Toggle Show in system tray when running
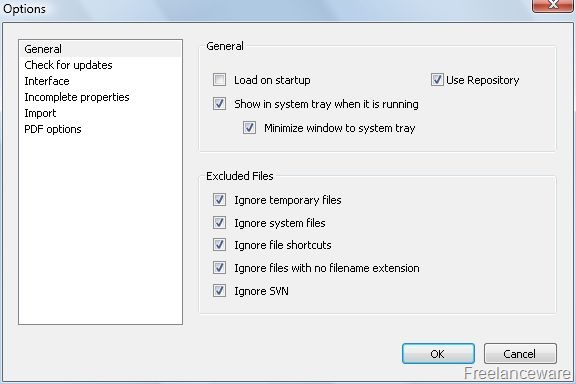Screen dimensions: 576x384 click(x=219, y=104)
